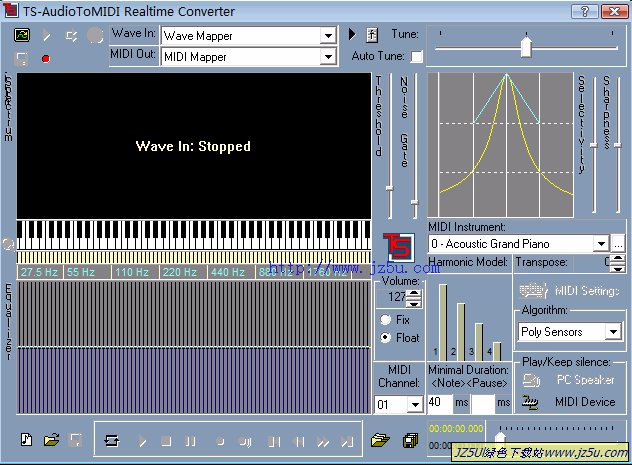Screen dimensions: 632x465
Task: Click the 440 Hz frequency label
Action: [228, 272]
